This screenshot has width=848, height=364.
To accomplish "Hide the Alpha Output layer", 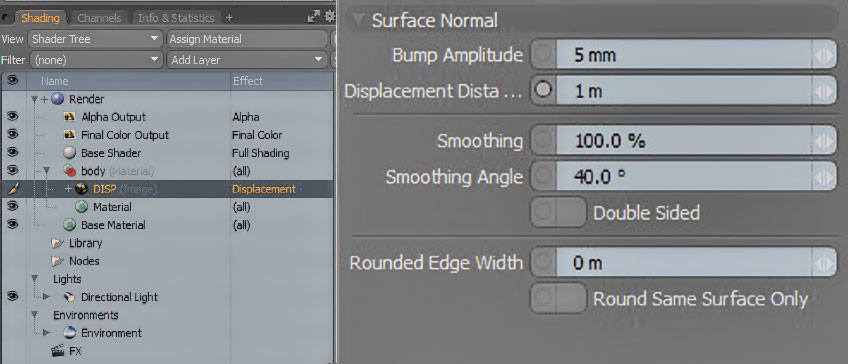I will 12,116.
